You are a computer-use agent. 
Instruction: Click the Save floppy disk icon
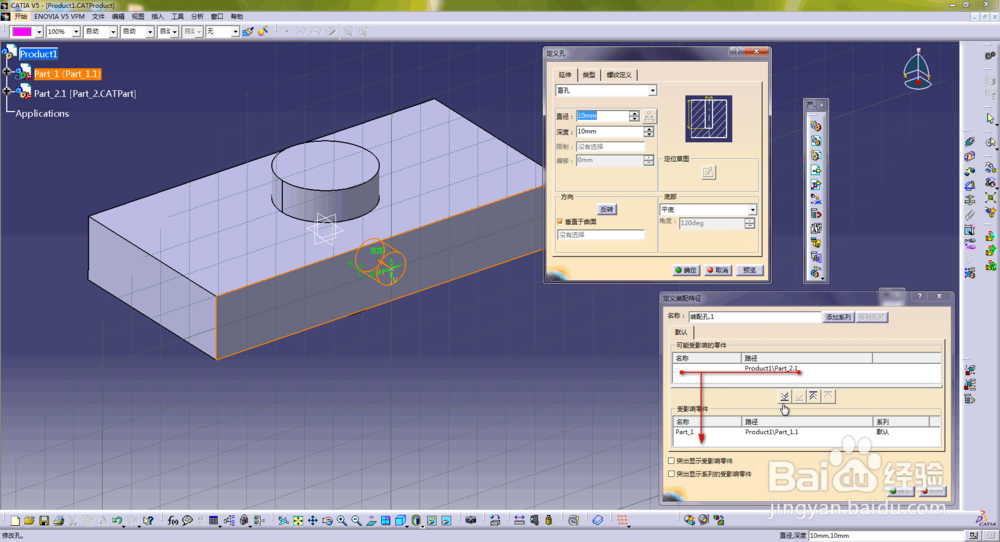tap(44, 521)
